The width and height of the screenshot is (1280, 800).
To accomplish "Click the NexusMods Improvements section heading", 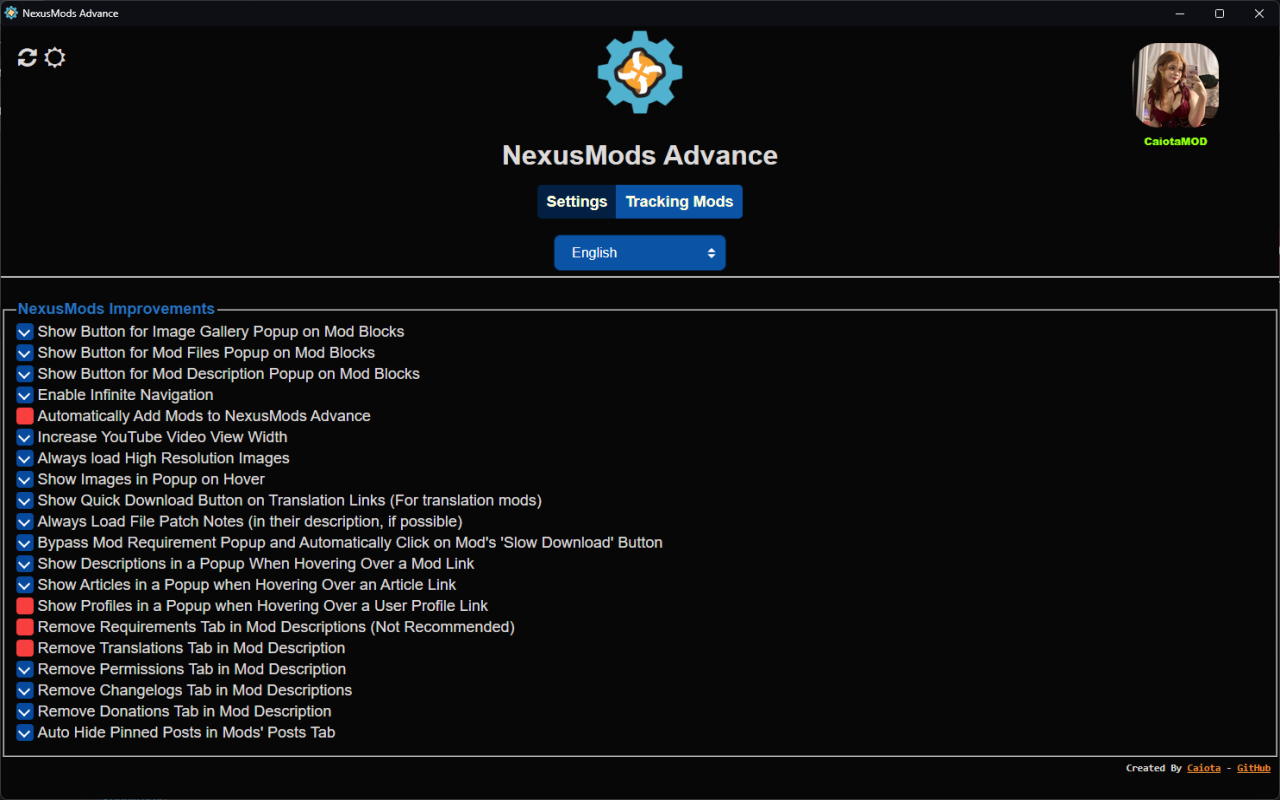I will click(x=116, y=309).
